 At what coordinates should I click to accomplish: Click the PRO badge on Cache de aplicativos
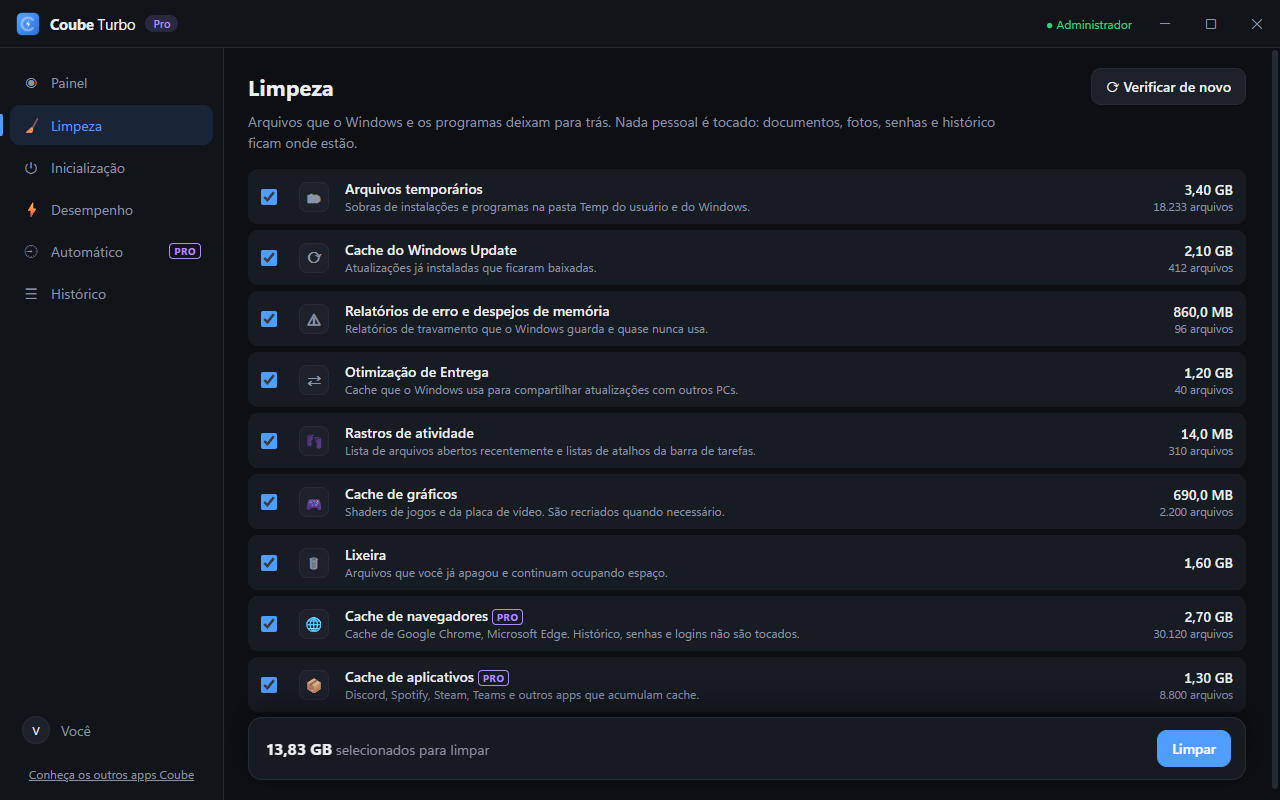(x=493, y=678)
